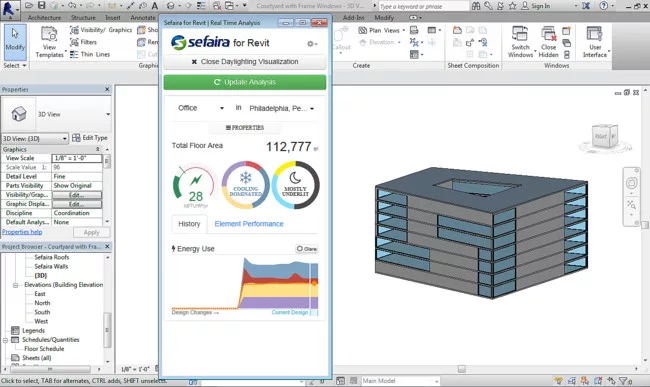
Task: Click the Cooling Dominated ring chart
Action: point(245,185)
